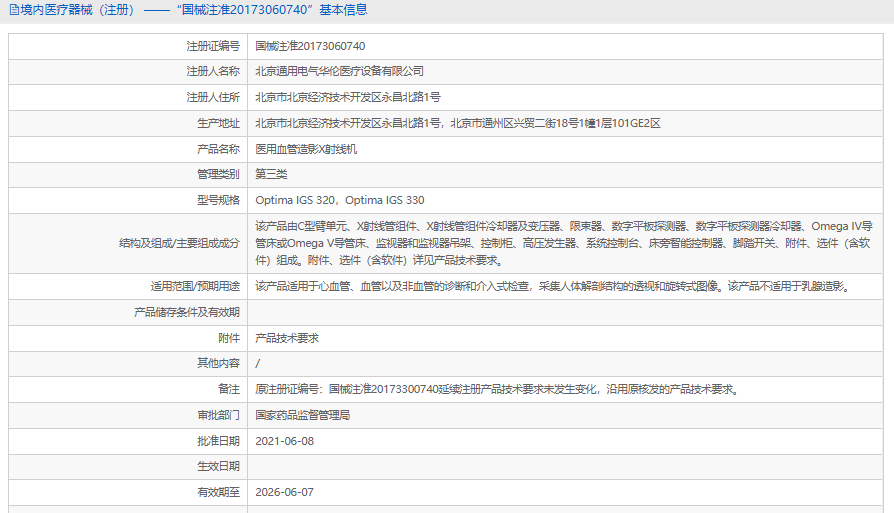Select the approval date 2021-06-08

(x=285, y=441)
